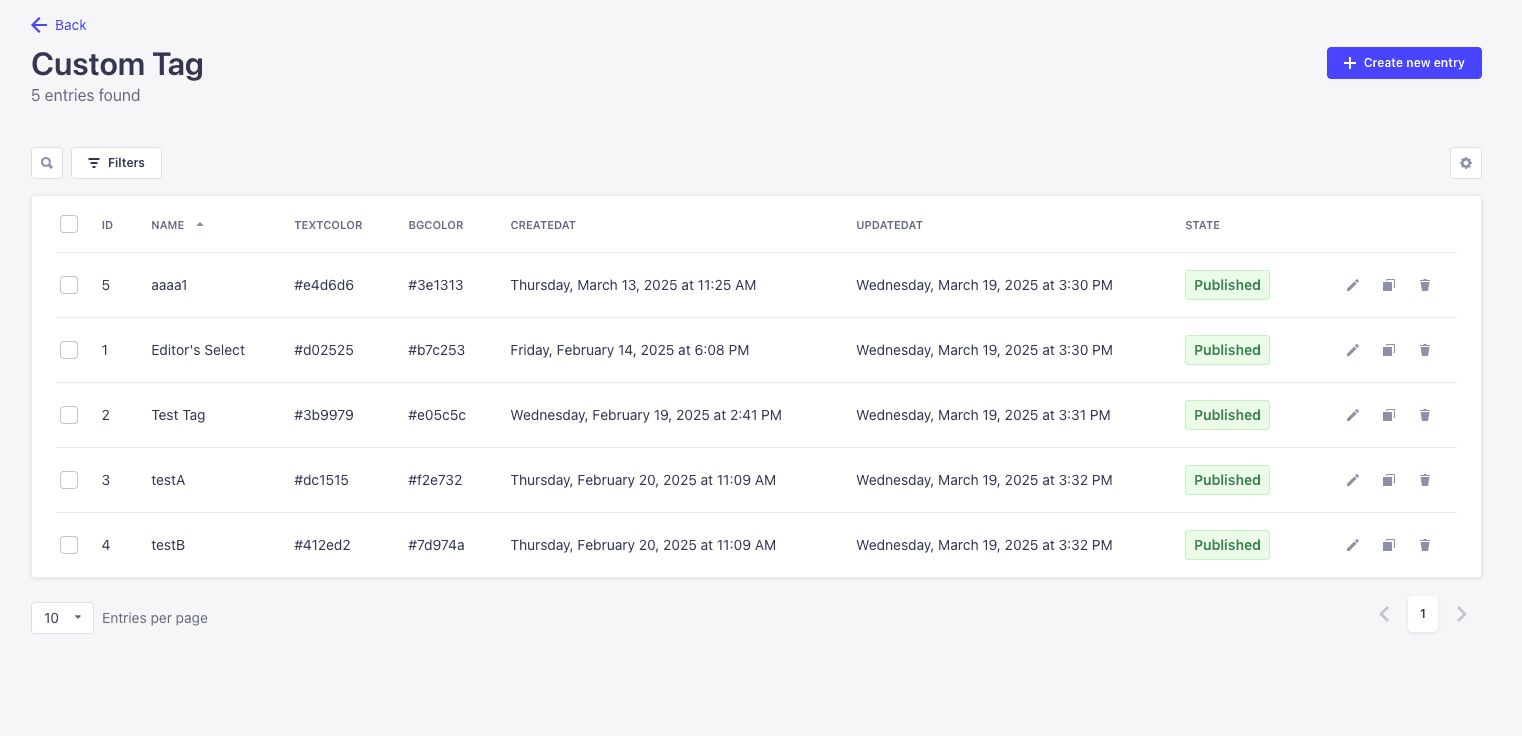The width and height of the screenshot is (1522, 736).
Task: Open the table settings gear icon
Action: coord(1466,163)
